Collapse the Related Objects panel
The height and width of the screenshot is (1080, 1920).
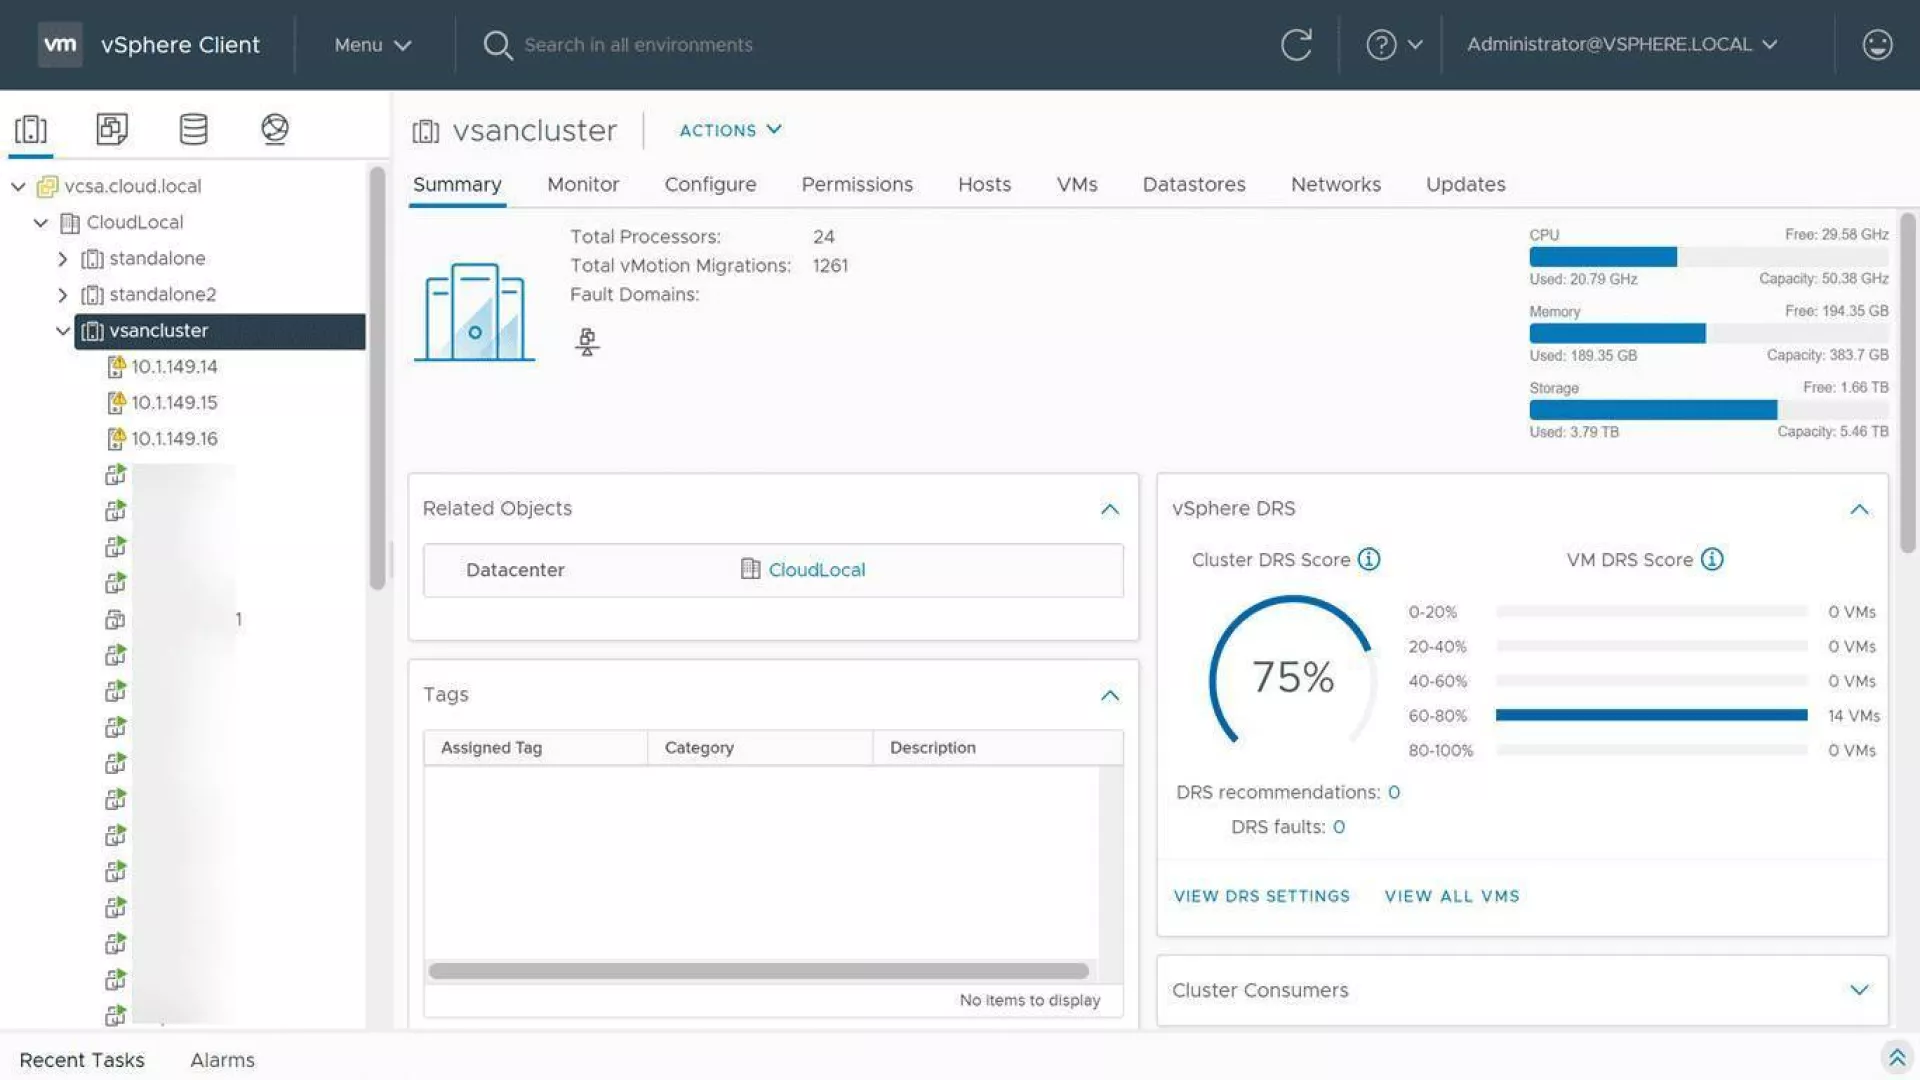1110,509
